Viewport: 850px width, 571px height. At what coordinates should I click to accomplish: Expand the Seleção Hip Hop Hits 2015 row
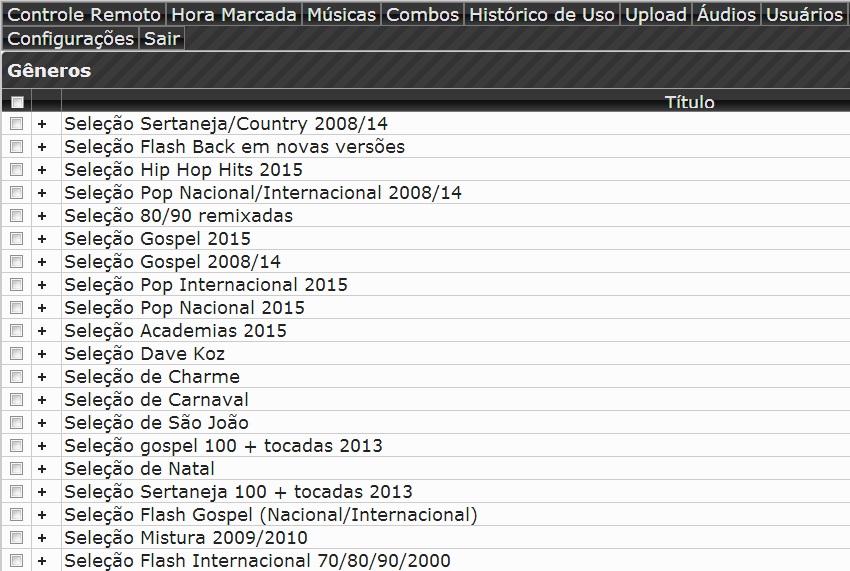[x=42, y=170]
